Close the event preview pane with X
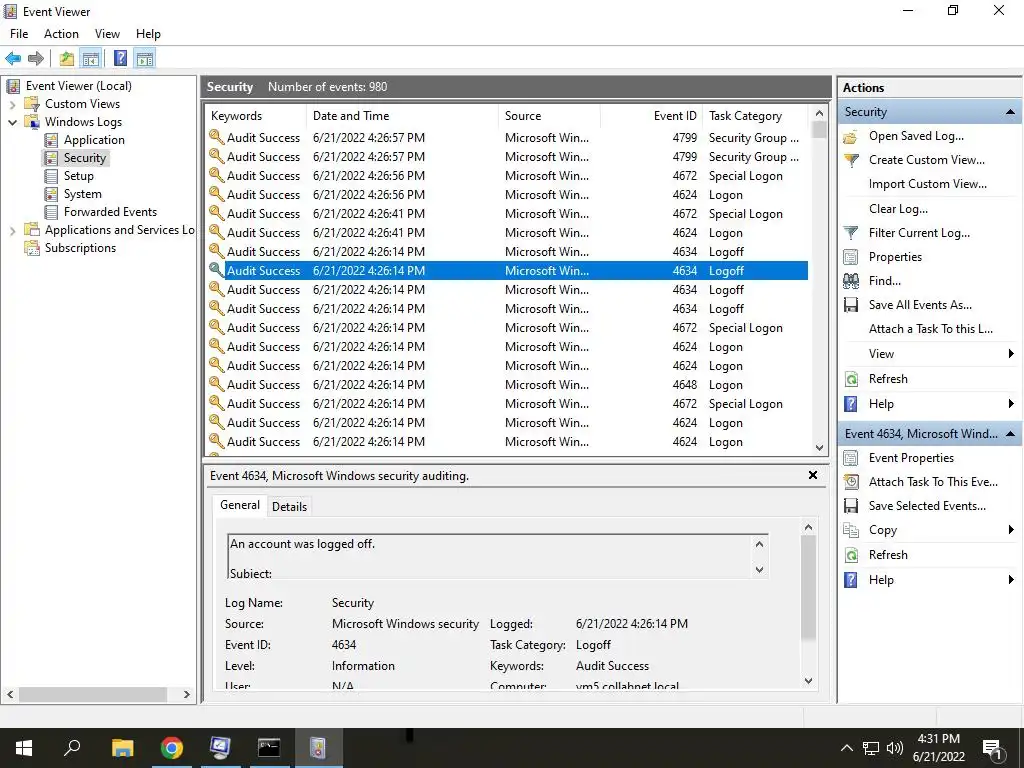1024x768 pixels. tap(813, 475)
